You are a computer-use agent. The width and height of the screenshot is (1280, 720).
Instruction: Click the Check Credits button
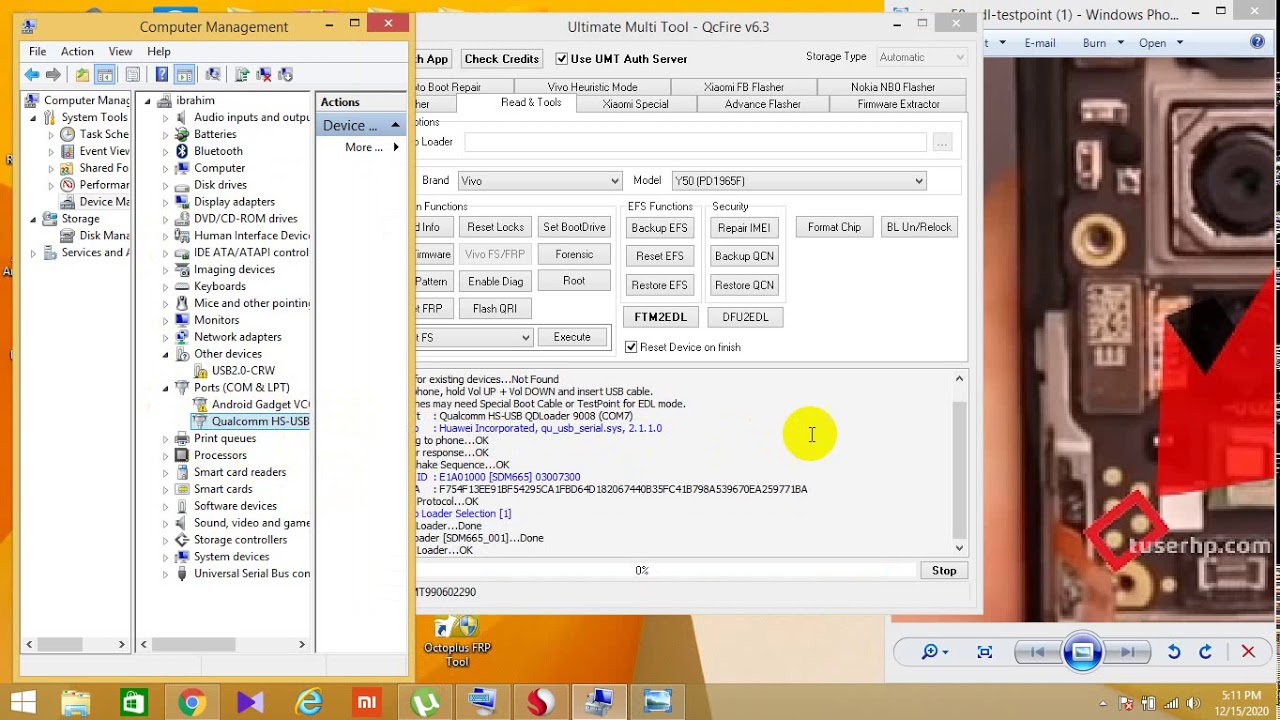coord(501,59)
